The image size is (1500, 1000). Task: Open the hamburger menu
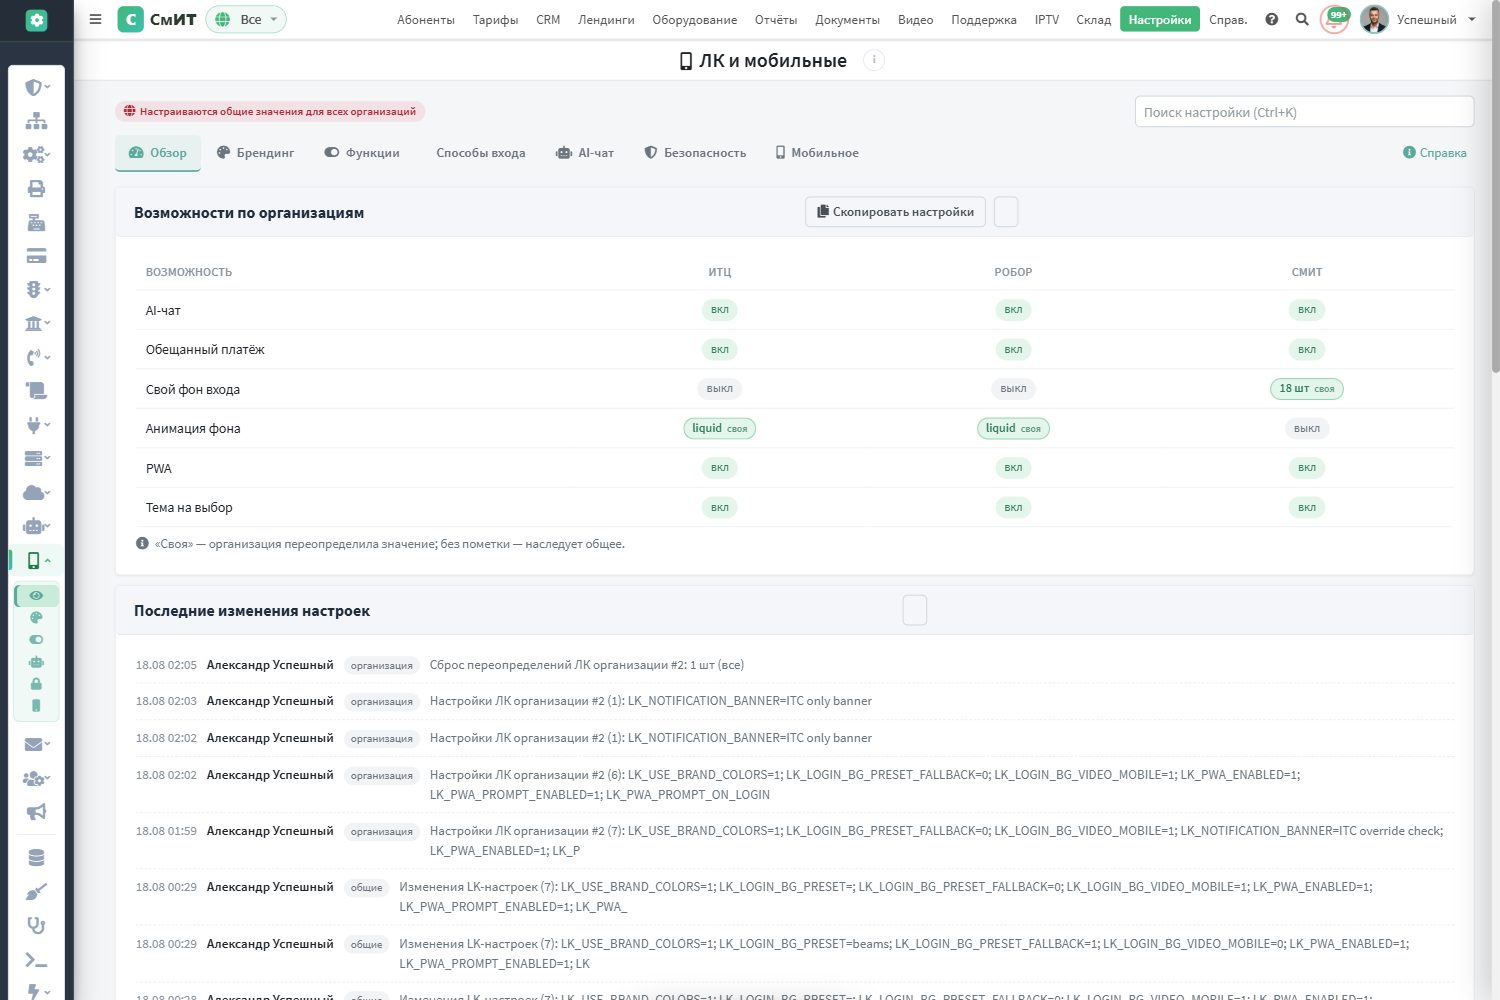96,19
